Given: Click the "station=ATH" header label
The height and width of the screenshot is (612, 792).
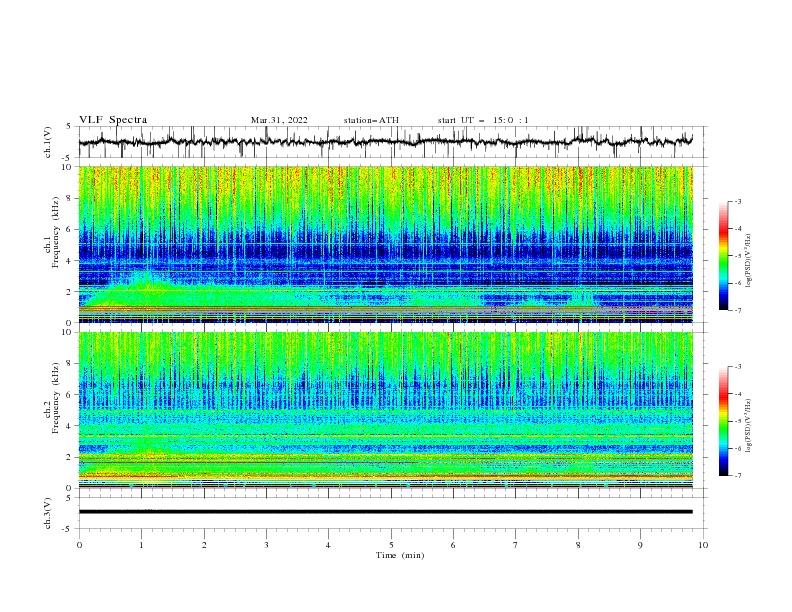Looking at the screenshot, I should point(371,120).
